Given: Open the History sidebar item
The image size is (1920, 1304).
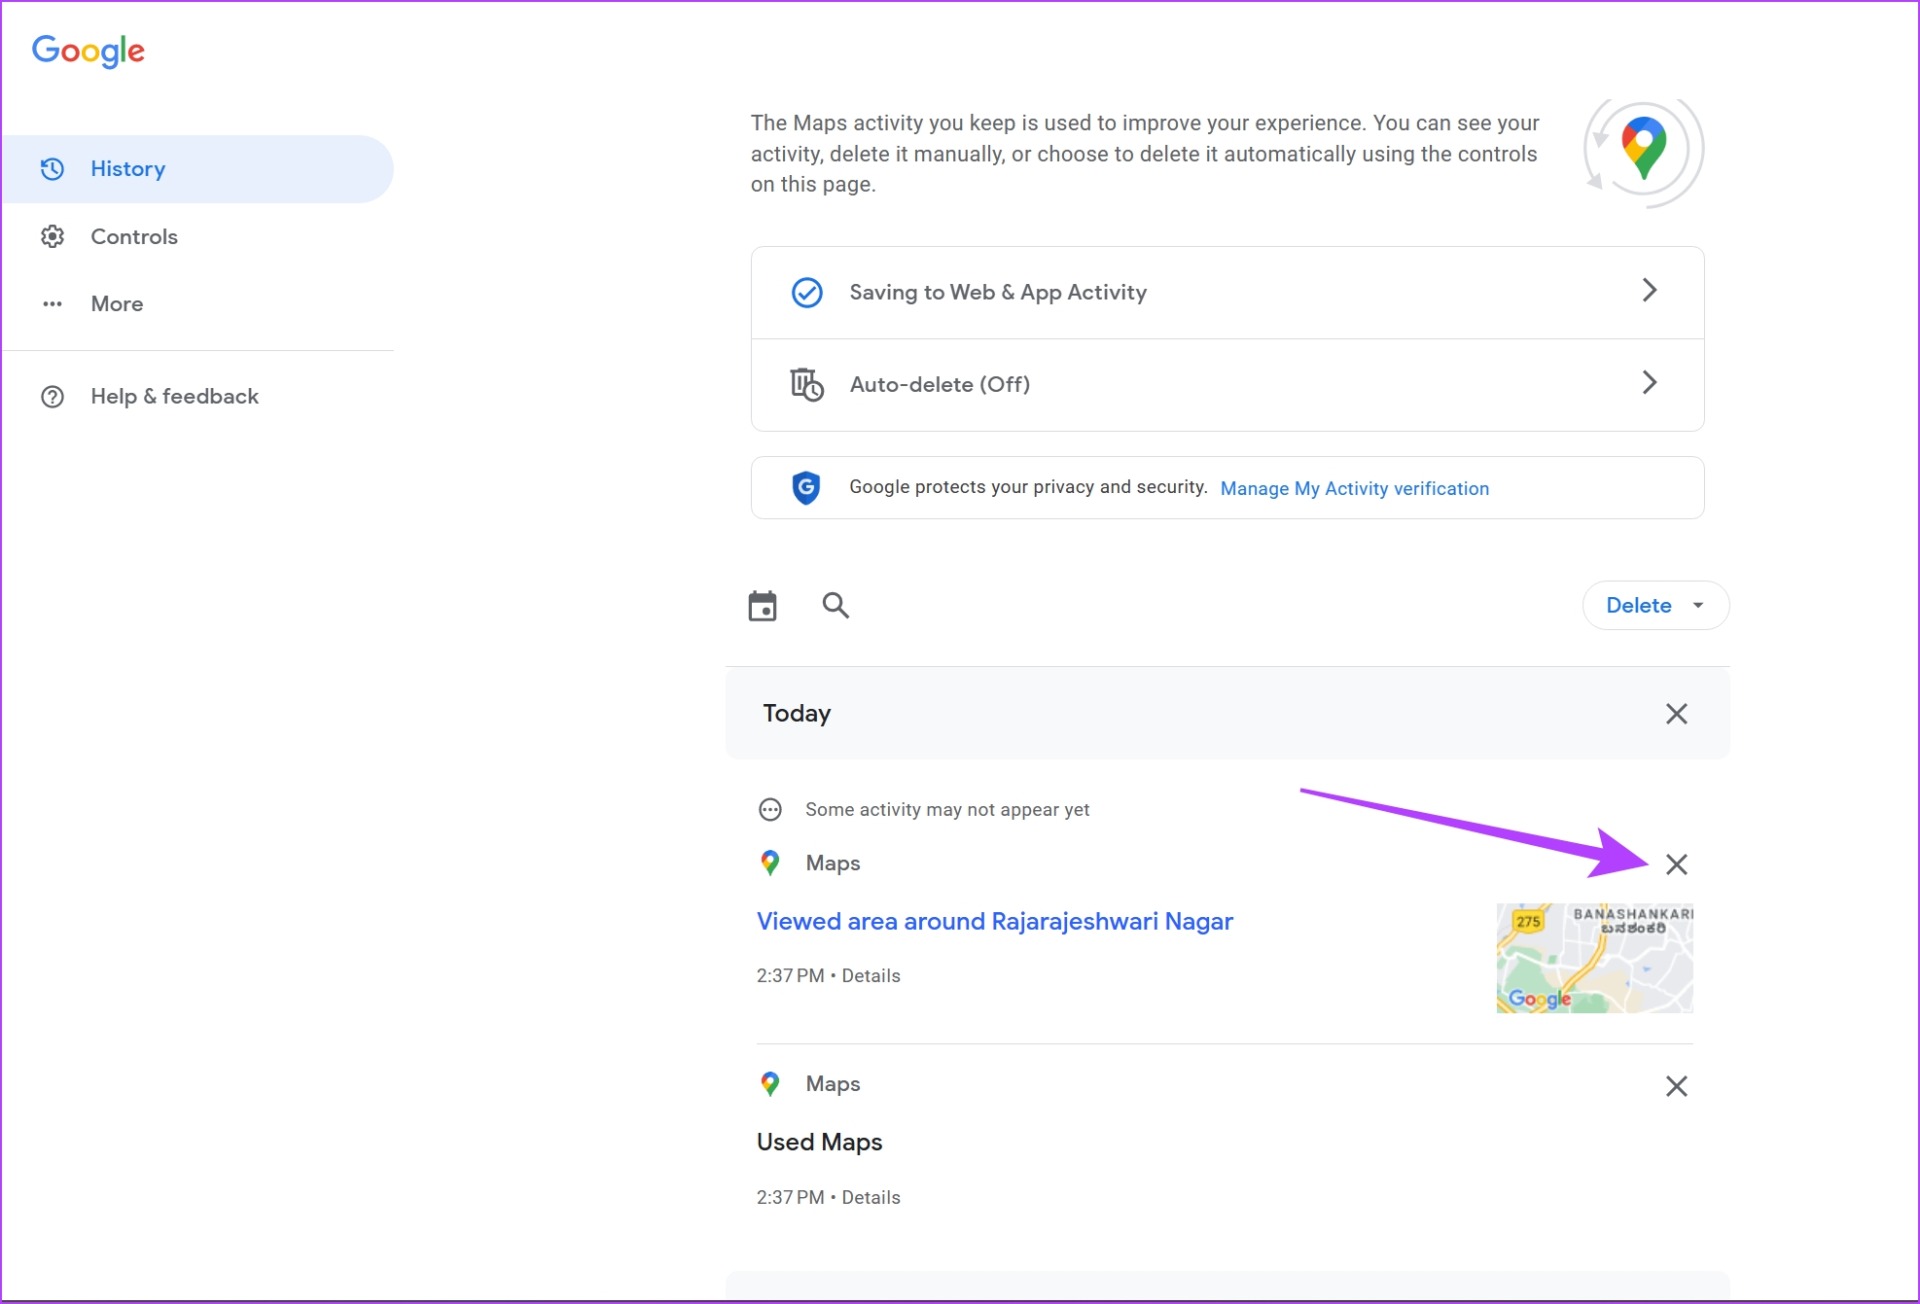Looking at the screenshot, I should click(x=128, y=169).
